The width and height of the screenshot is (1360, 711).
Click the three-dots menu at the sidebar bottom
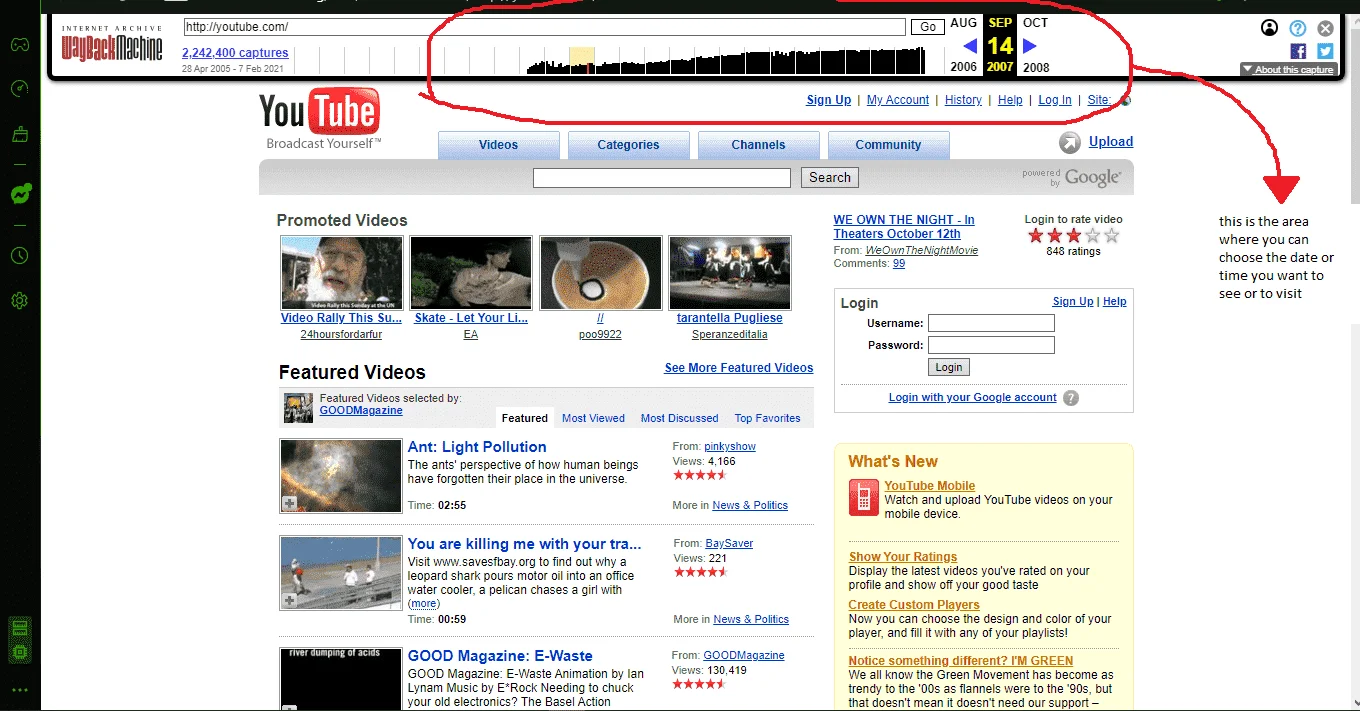[19, 690]
